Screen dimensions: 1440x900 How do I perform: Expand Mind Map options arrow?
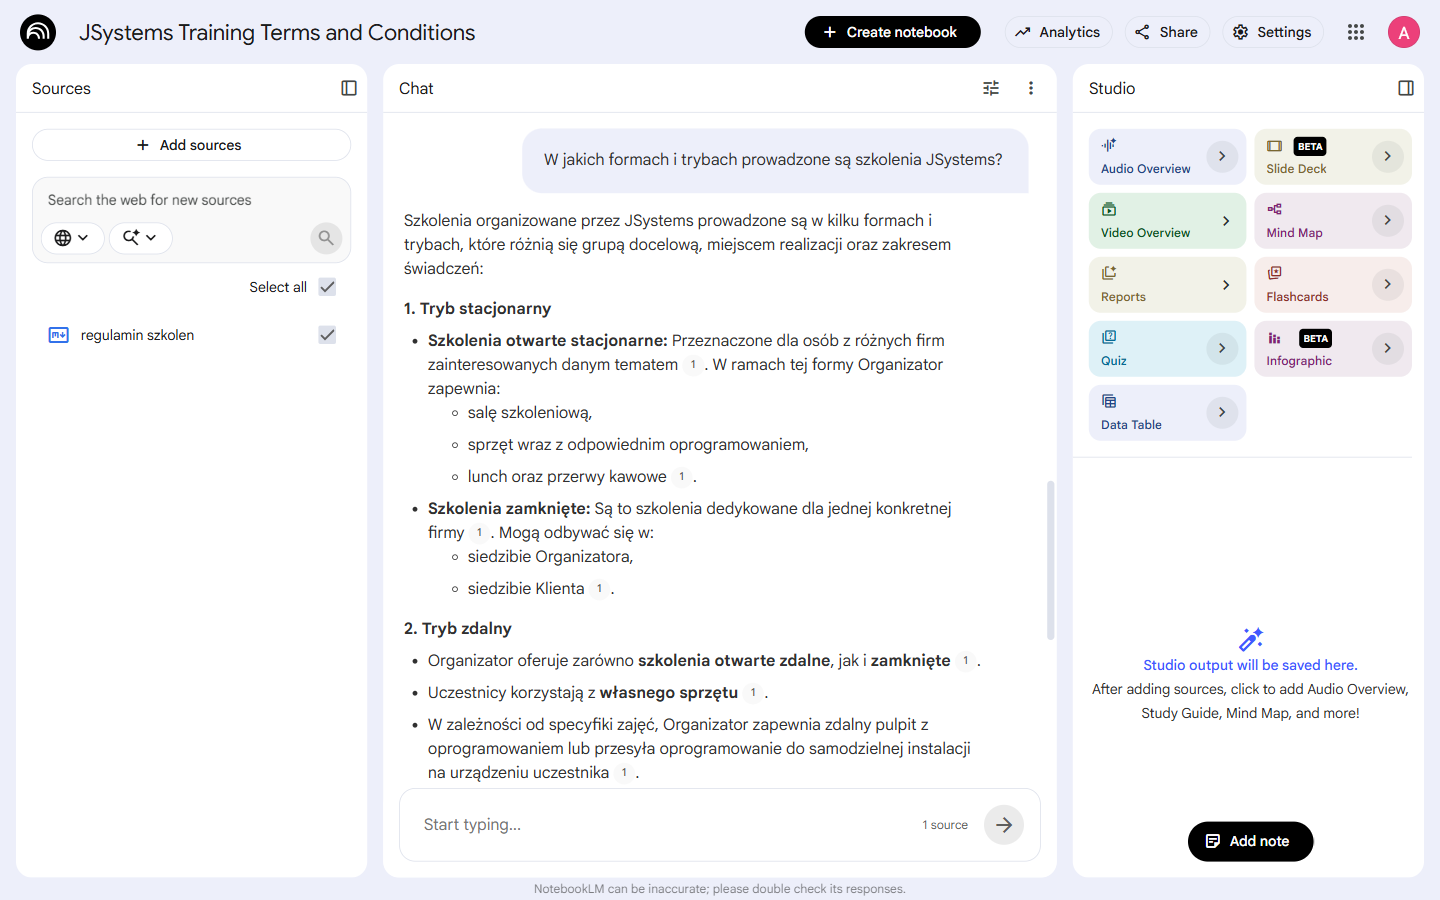[x=1387, y=220]
